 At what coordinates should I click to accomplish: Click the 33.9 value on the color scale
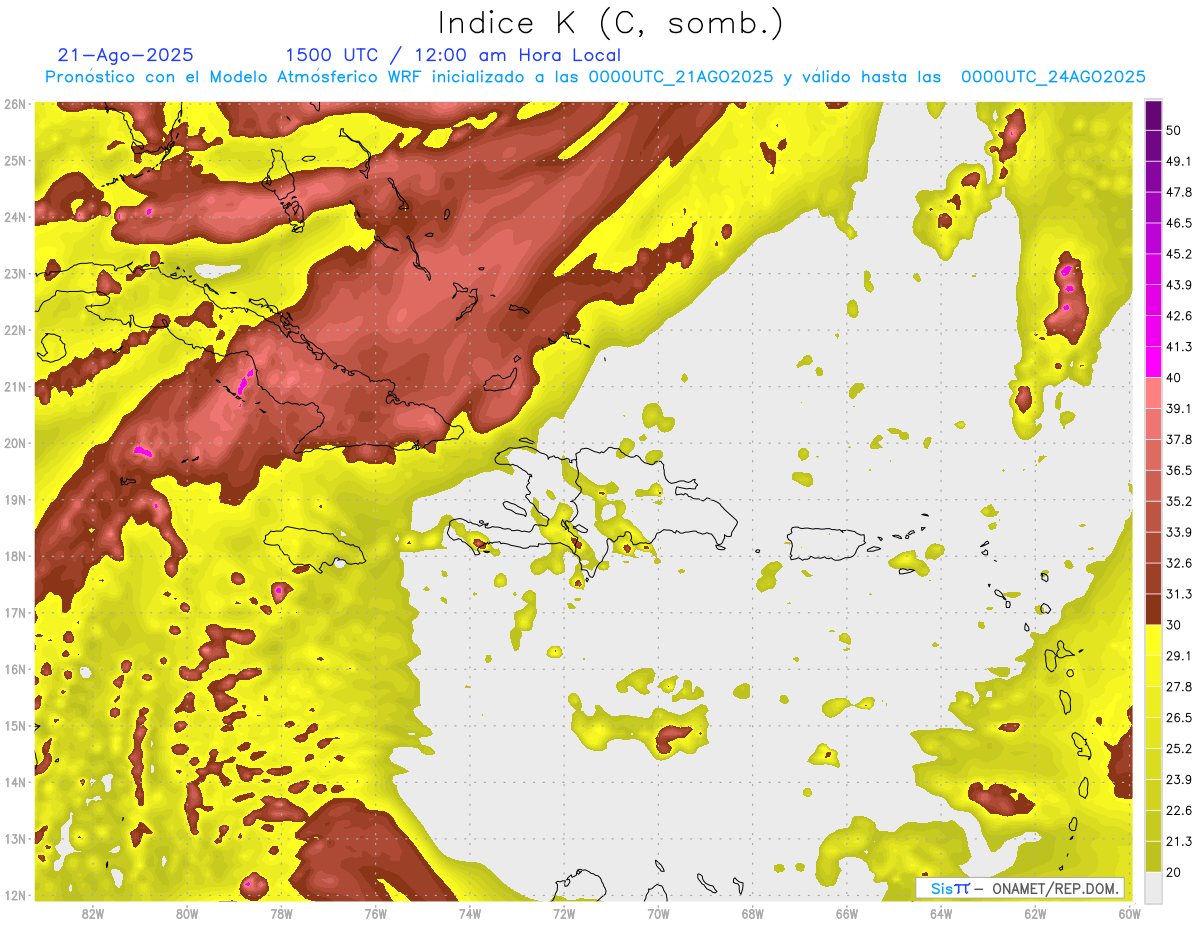tap(1178, 532)
